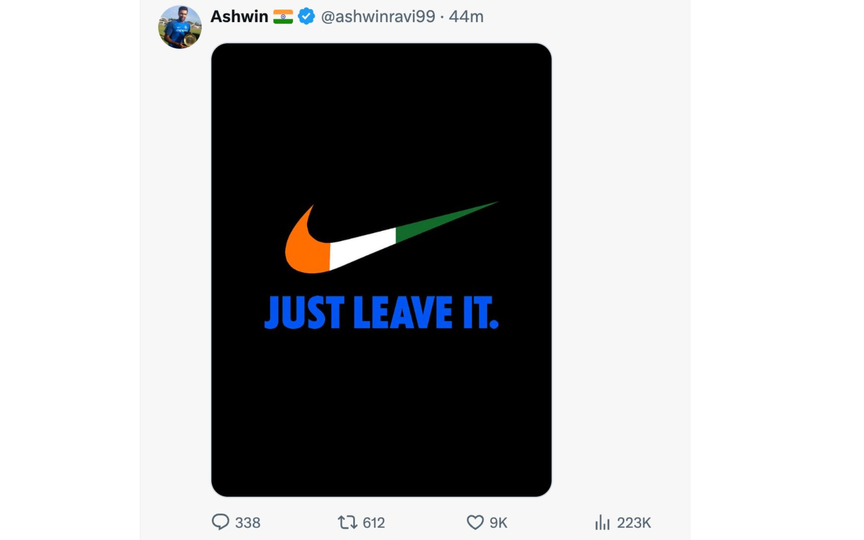This screenshot has height=540, width=864.
Task: Click the reply speech-bubble icon
Action: [221, 522]
